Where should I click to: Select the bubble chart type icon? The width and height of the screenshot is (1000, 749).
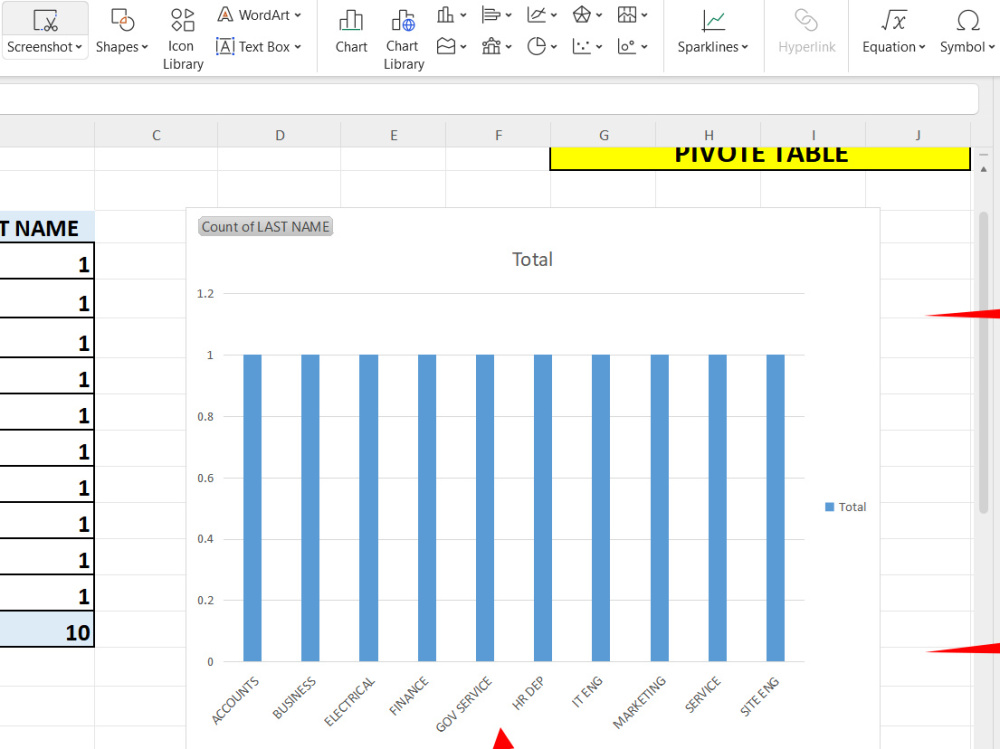pos(626,46)
